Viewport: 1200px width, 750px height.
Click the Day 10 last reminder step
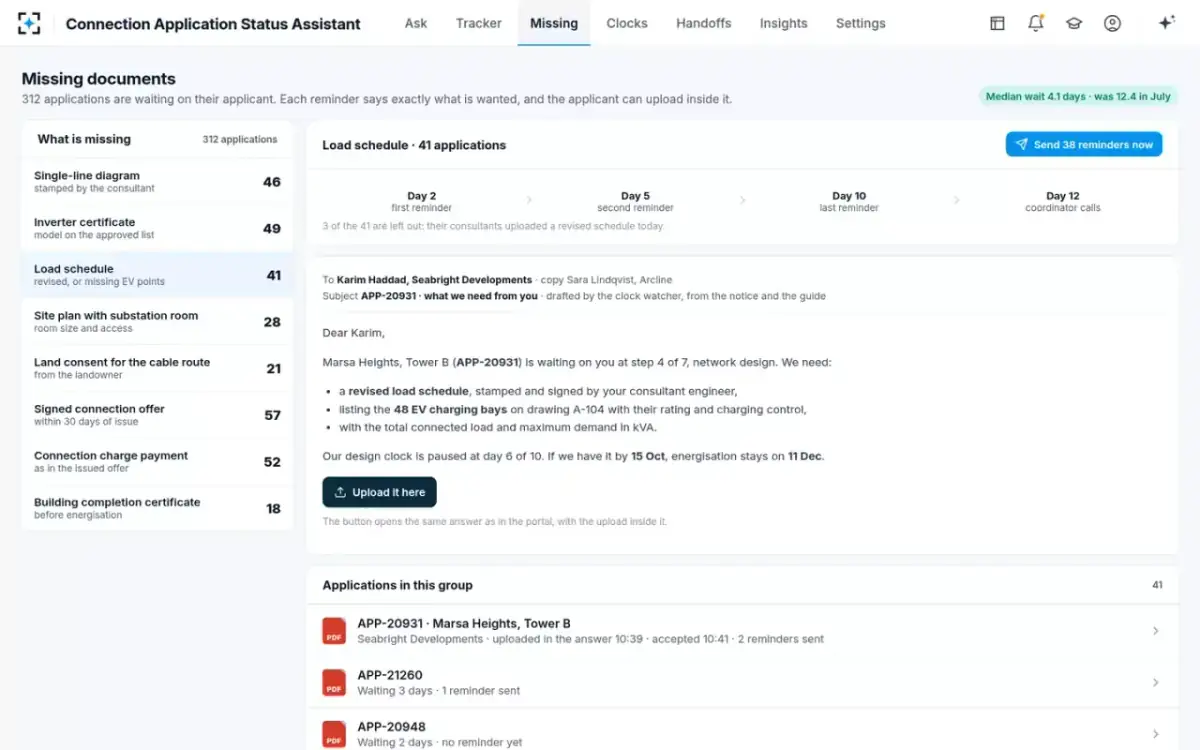tap(849, 201)
